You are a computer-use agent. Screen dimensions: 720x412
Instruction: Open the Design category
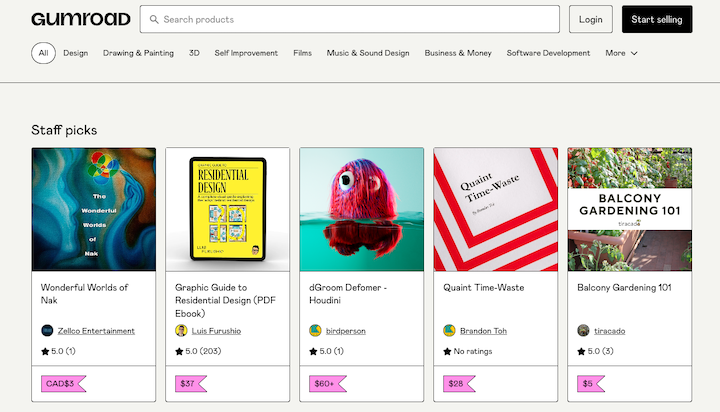(x=75, y=53)
